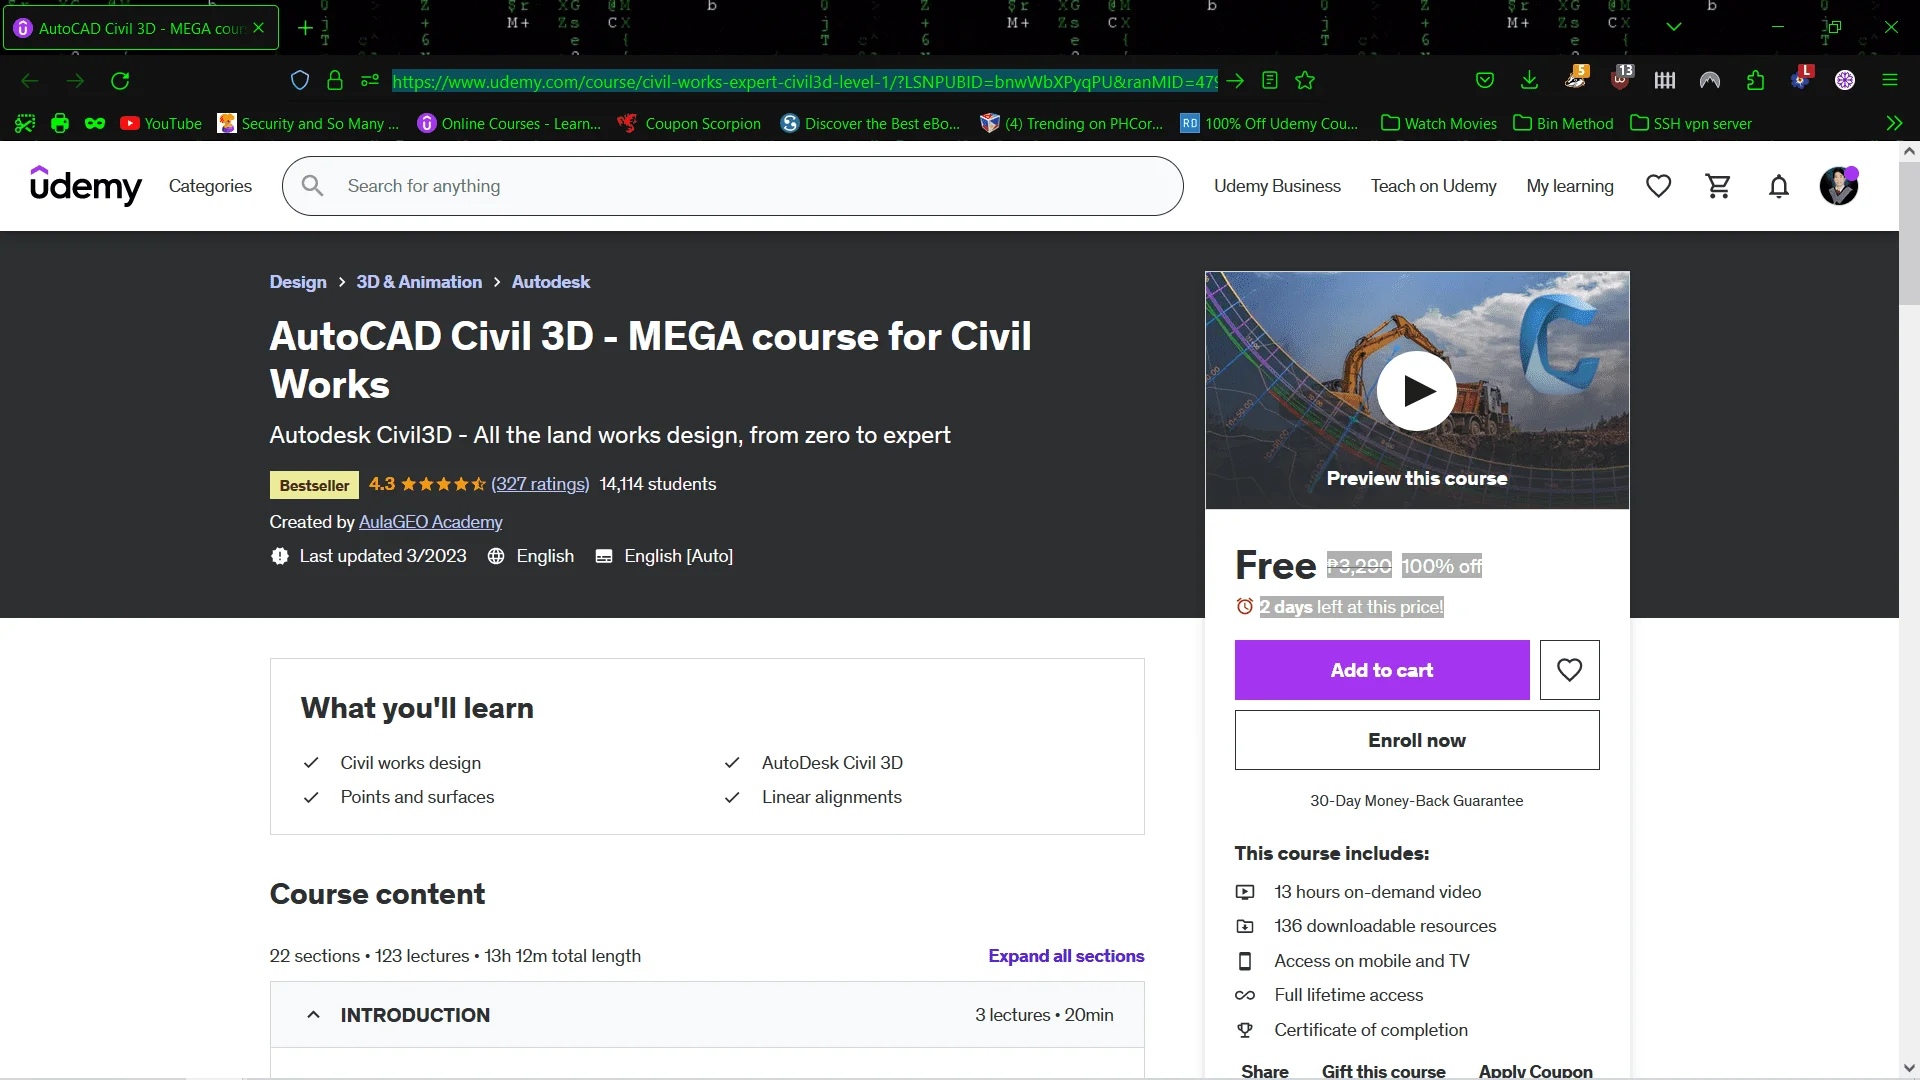Open the SSH vpn server bookmark folder
Viewport: 1920px width, 1080px height.
point(1691,124)
